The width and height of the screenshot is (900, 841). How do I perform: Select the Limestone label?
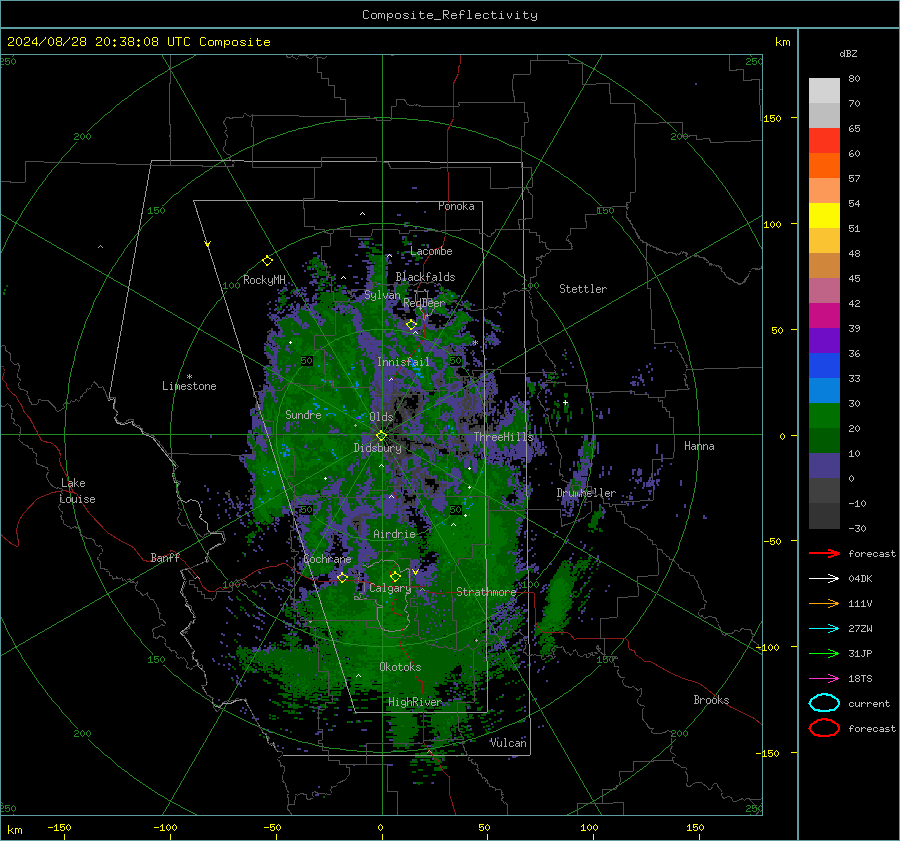189,386
